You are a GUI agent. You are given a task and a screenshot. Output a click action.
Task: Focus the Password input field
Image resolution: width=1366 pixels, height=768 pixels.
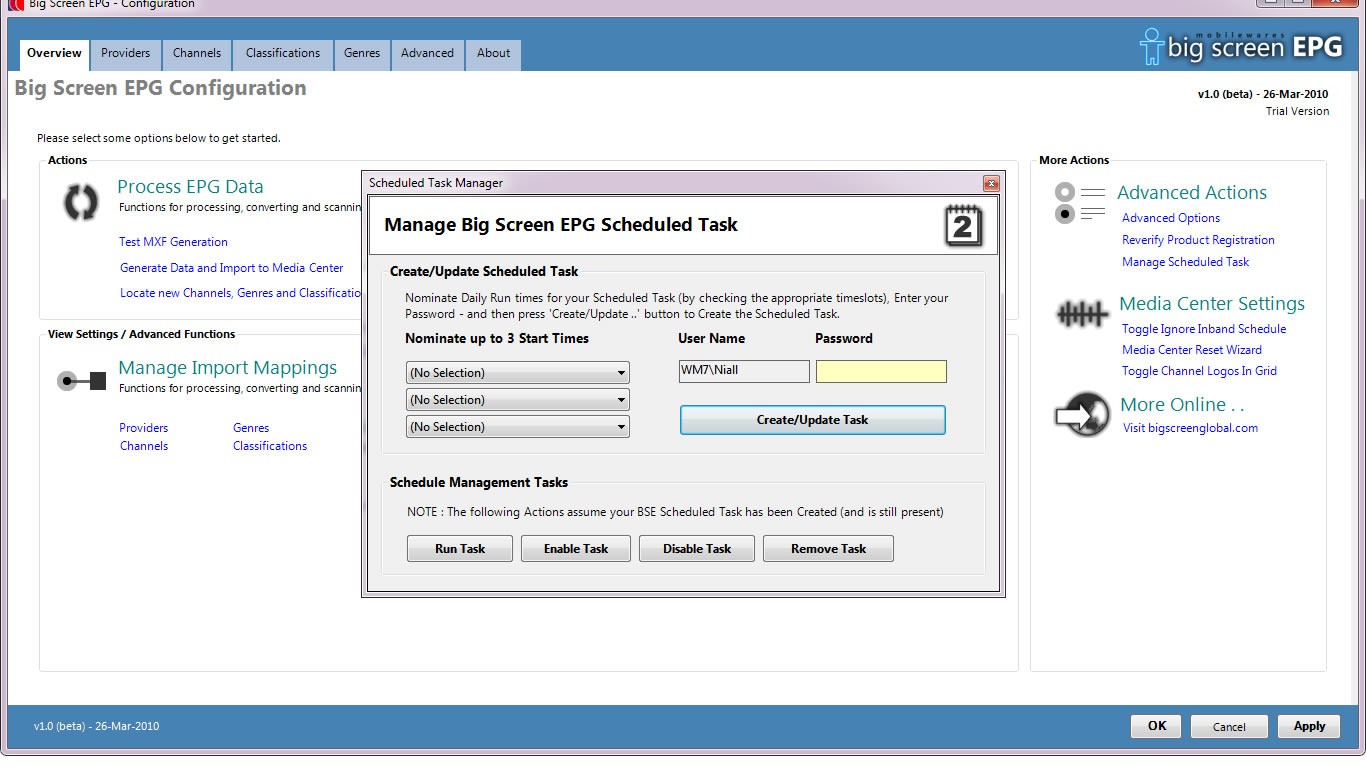[x=882, y=372]
